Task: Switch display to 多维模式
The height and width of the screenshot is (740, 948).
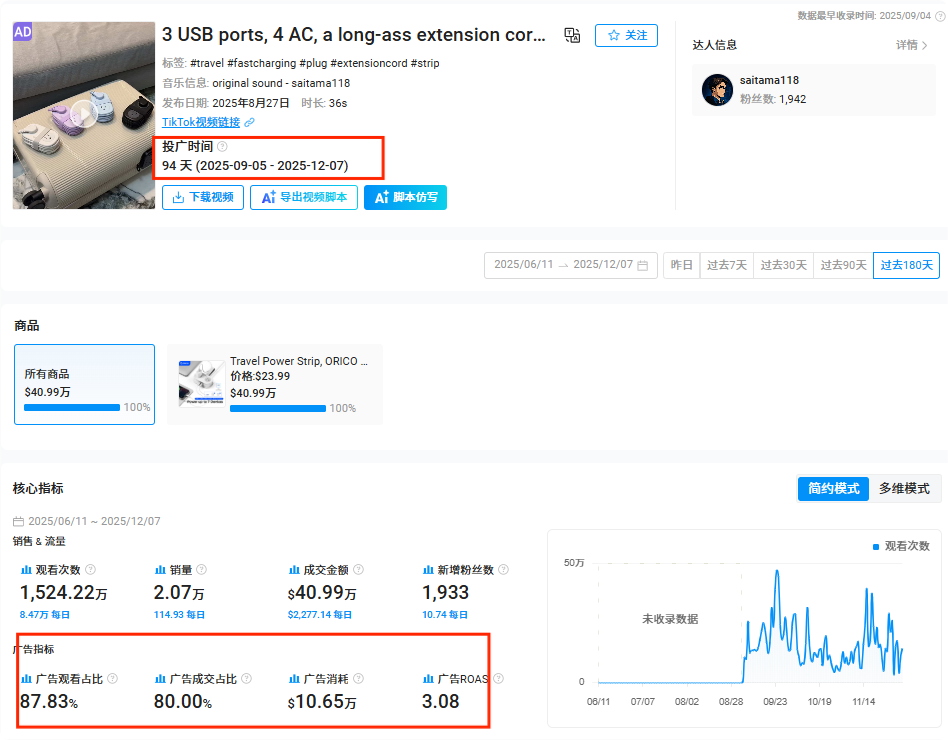Action: tap(907, 488)
